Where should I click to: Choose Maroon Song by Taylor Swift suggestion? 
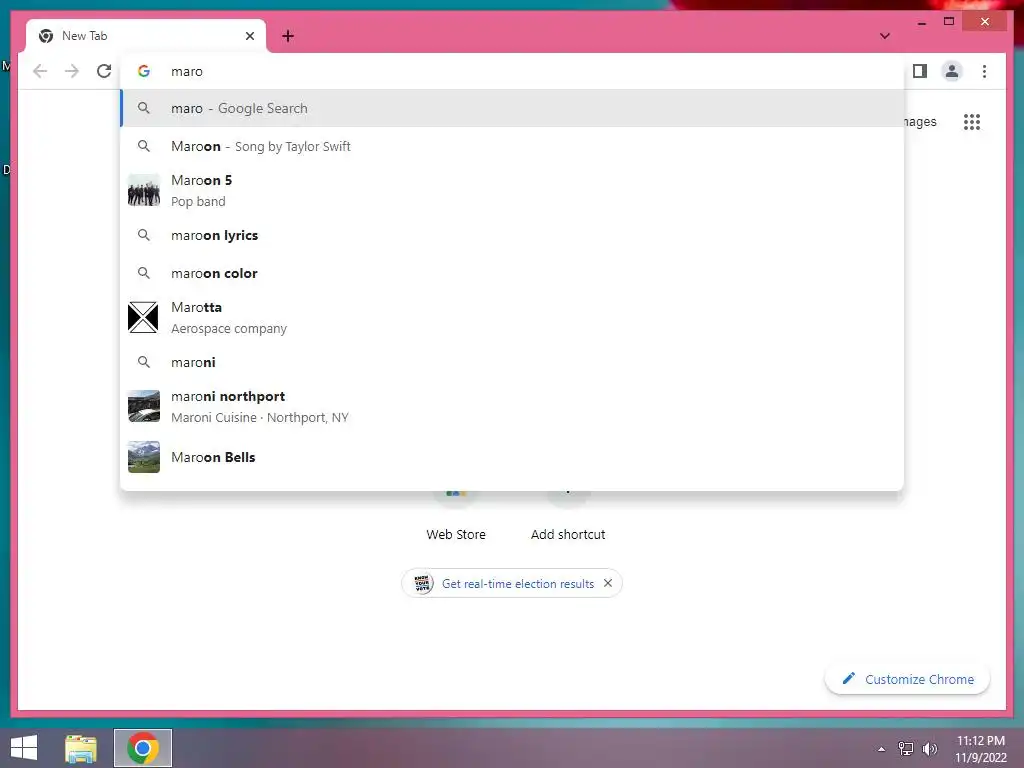click(512, 146)
